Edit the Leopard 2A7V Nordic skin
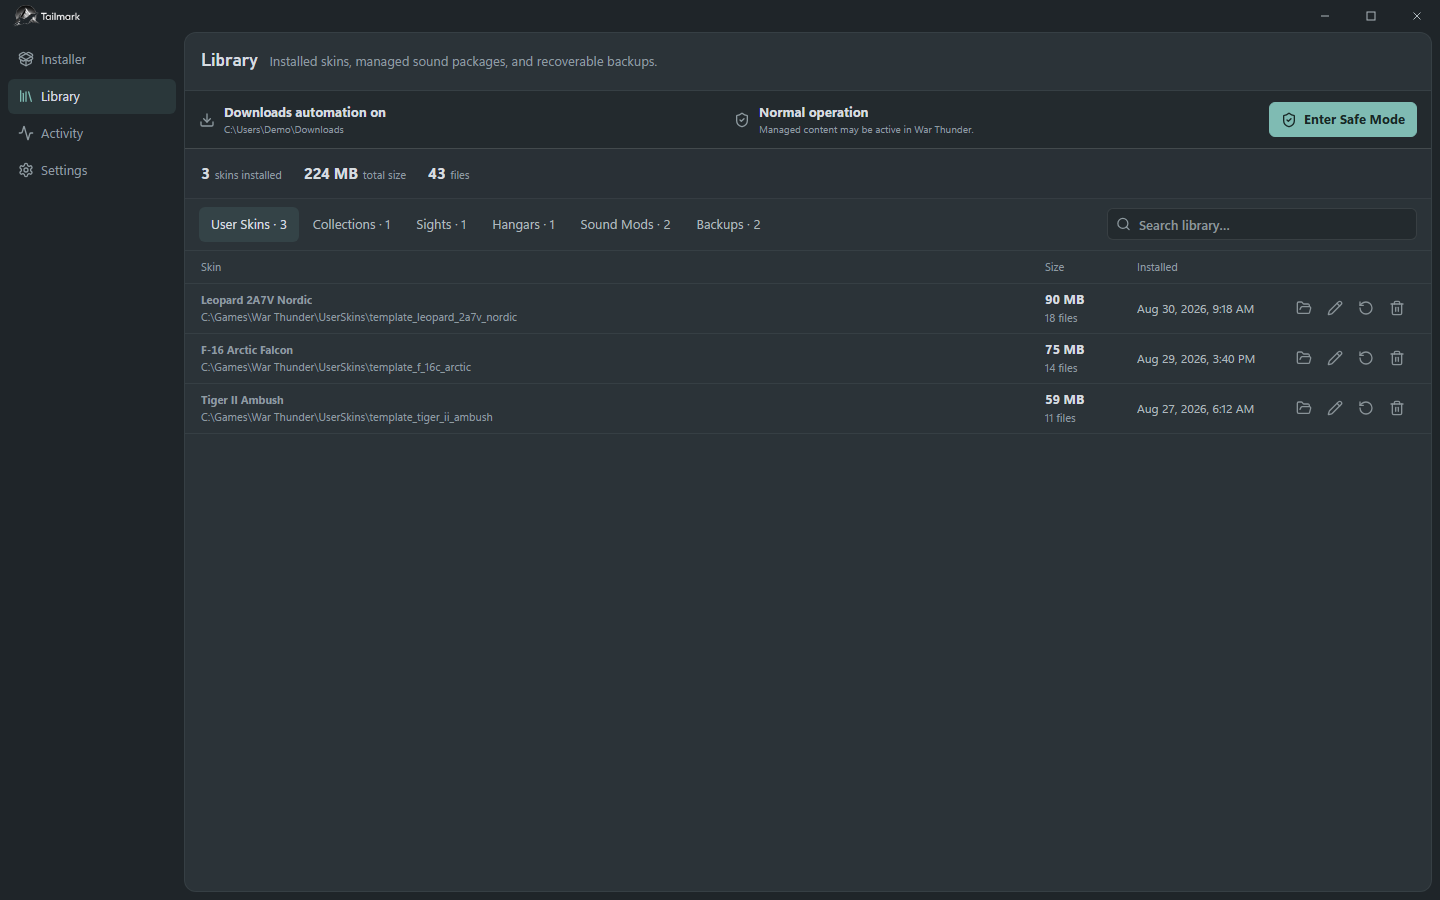The image size is (1440, 900). 1334,308
